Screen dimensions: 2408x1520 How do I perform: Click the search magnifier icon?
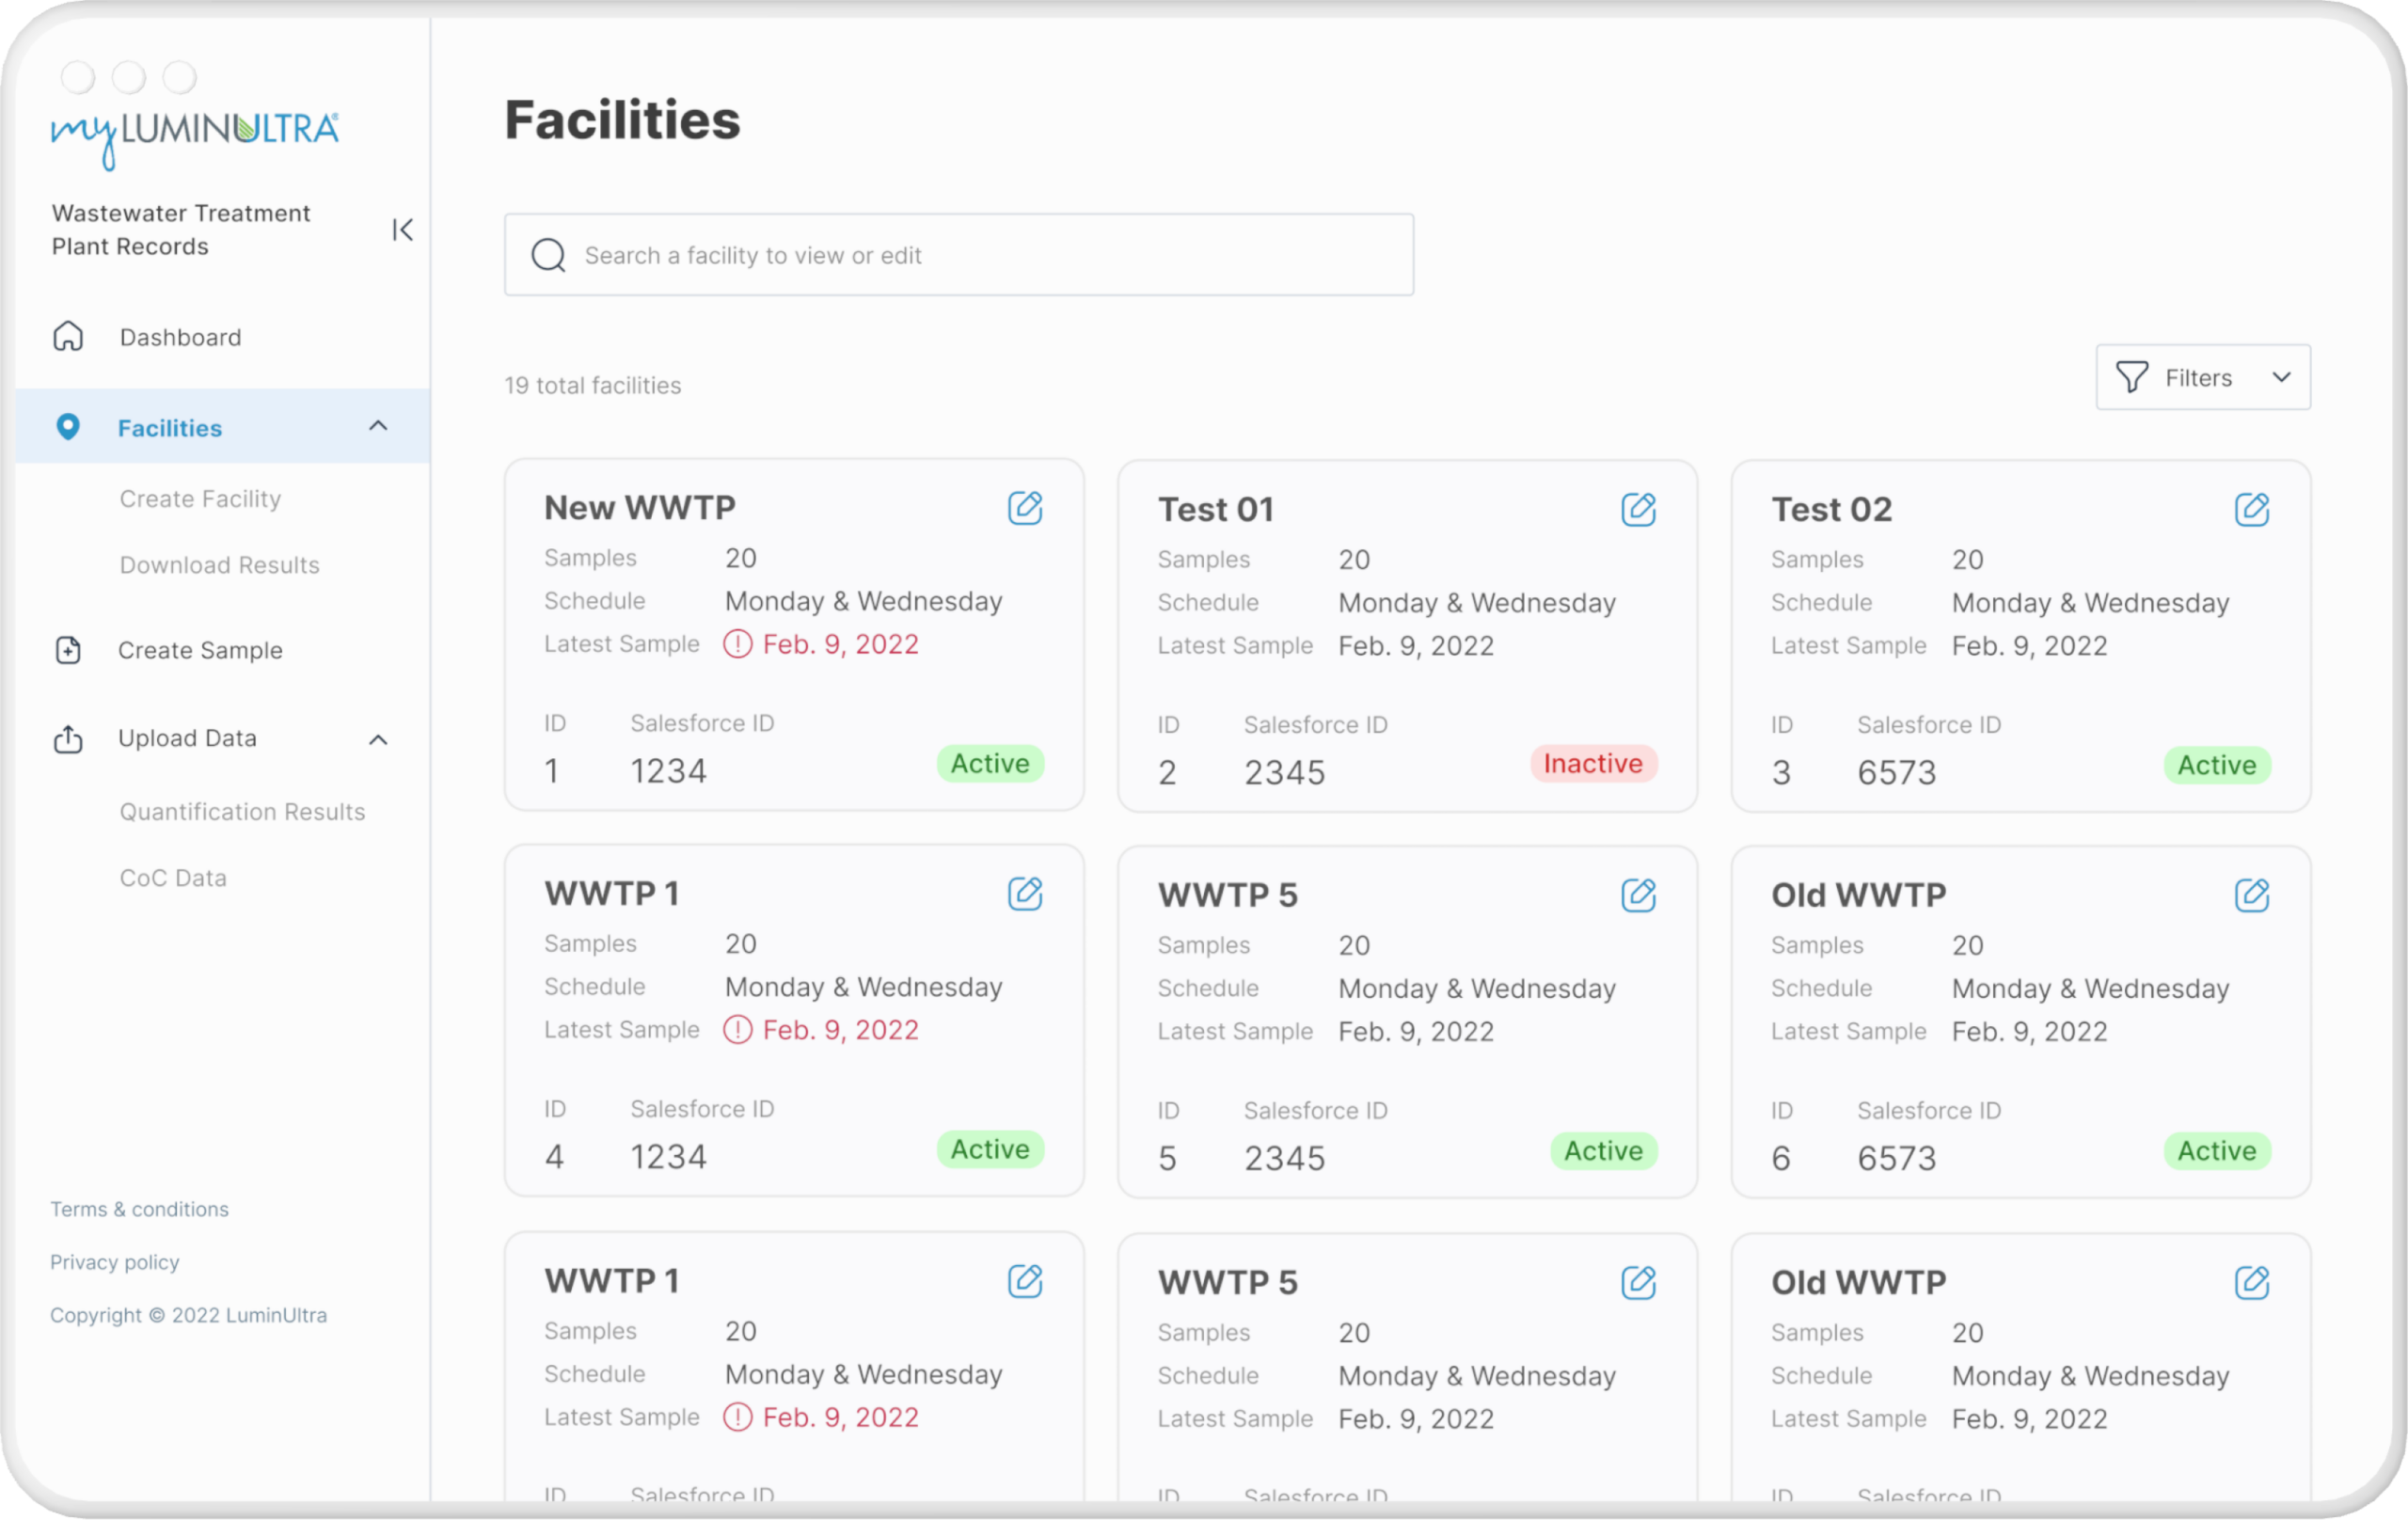pyautogui.click(x=548, y=255)
